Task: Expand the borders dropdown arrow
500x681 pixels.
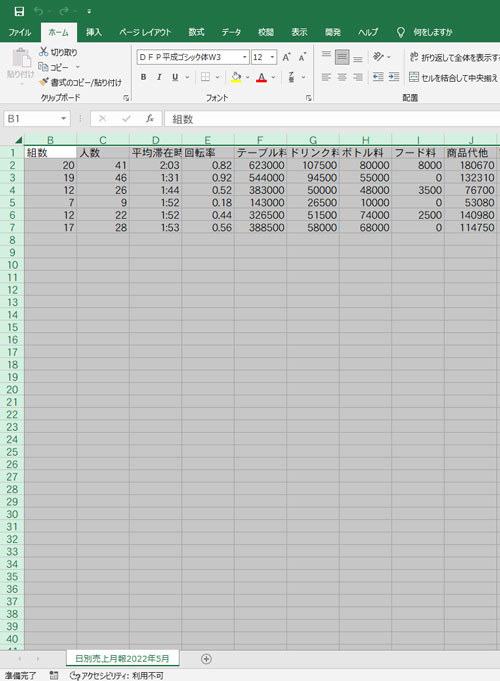Action: pyautogui.click(x=217, y=77)
